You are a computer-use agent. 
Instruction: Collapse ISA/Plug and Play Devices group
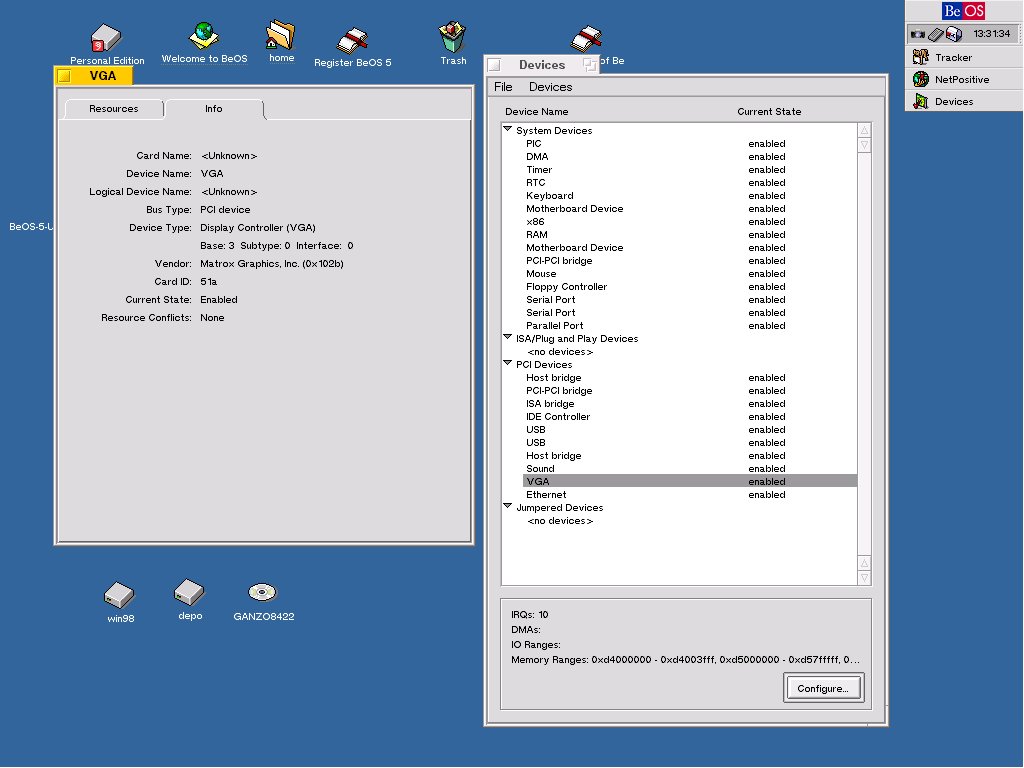click(508, 337)
